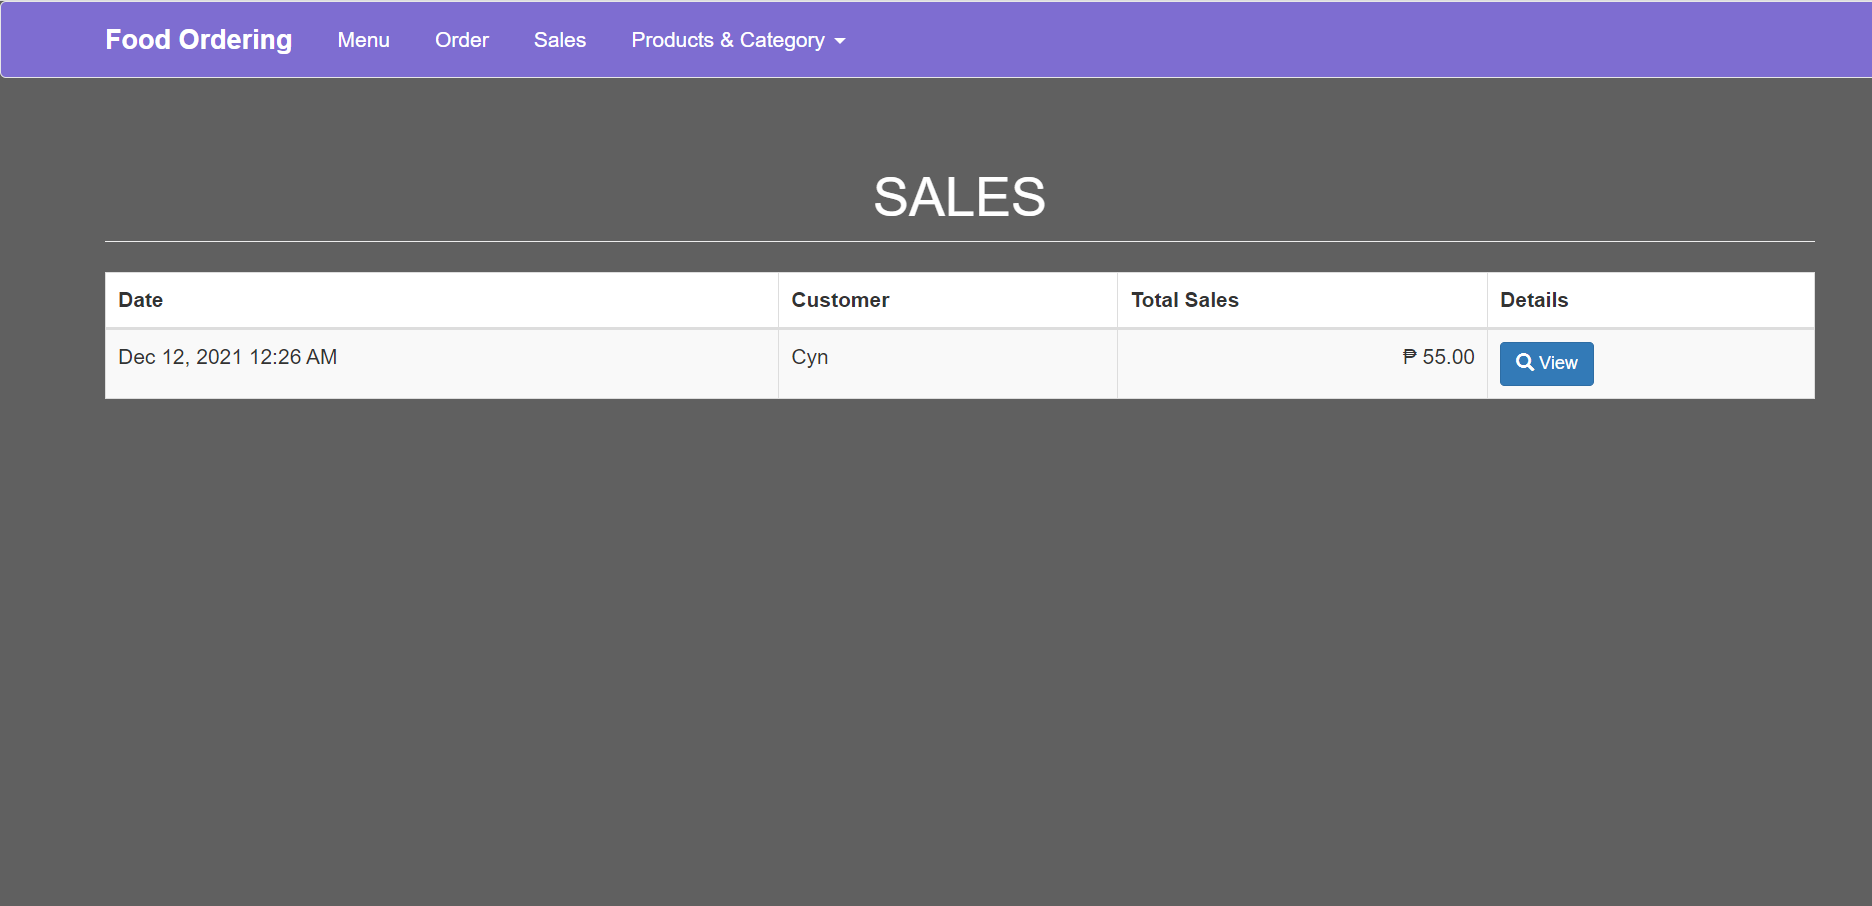Screen dimensions: 1872x906
Task: Click the Customer column header
Action: [840, 300]
